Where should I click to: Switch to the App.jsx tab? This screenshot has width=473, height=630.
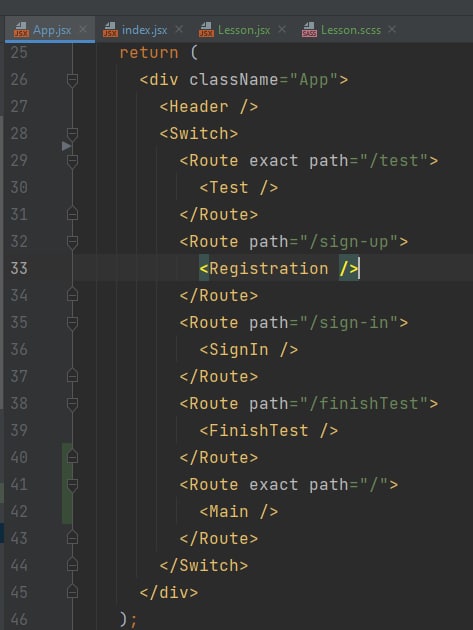(50, 29)
